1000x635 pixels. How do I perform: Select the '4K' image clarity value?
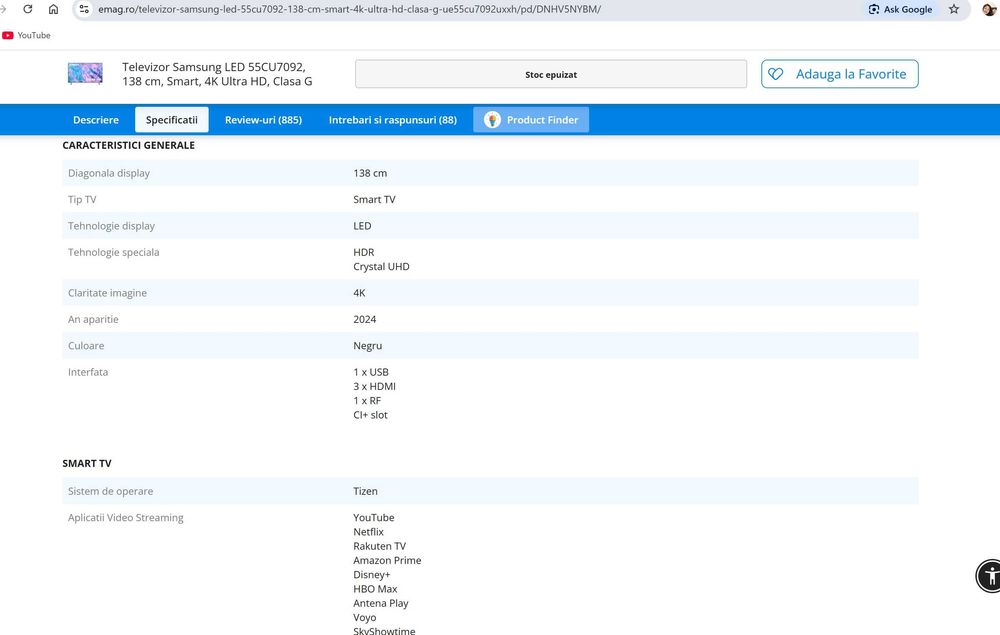359,293
